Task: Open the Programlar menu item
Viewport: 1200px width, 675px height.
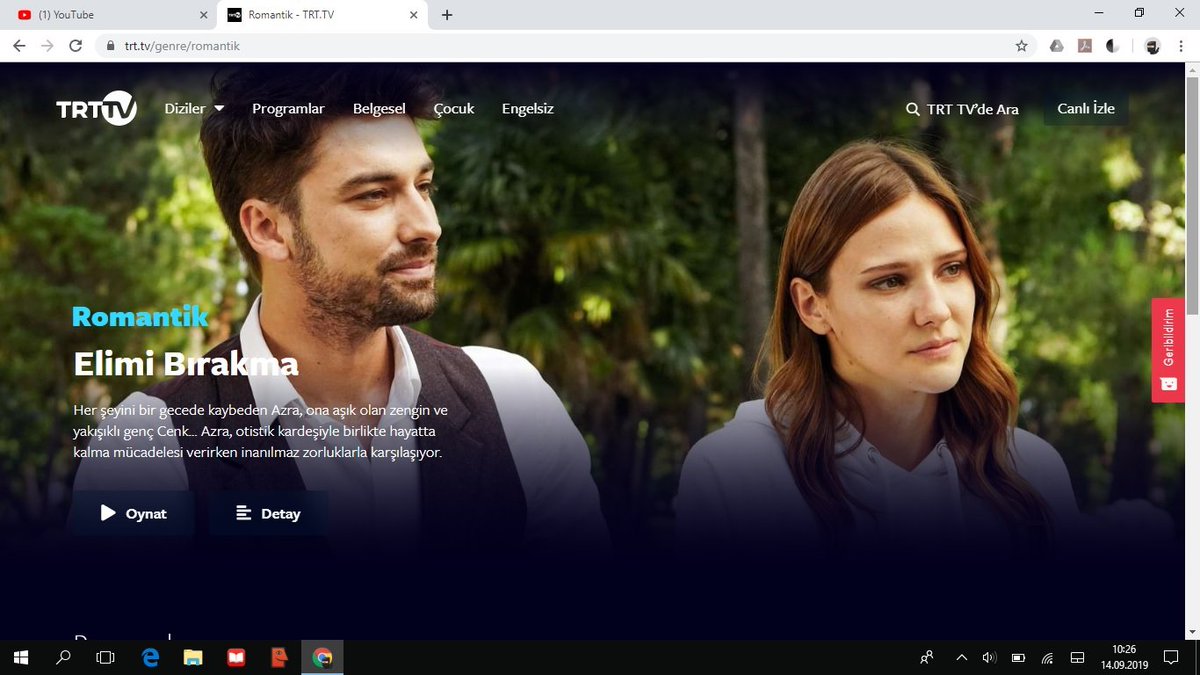Action: click(288, 108)
